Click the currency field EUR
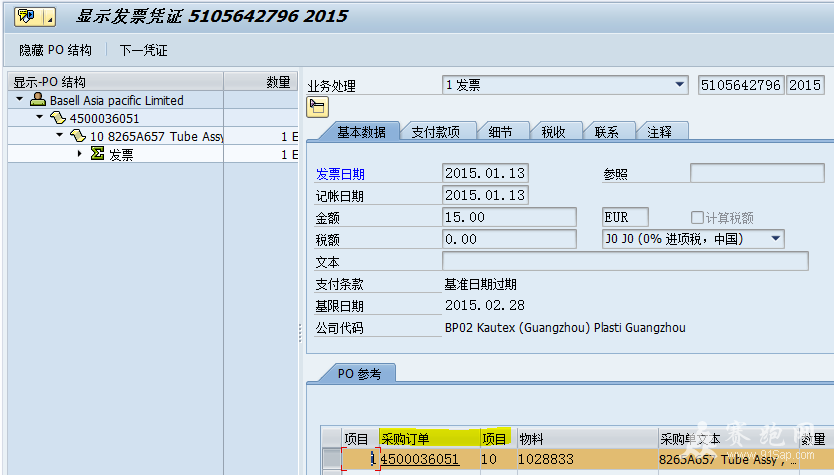 pyautogui.click(x=625, y=217)
